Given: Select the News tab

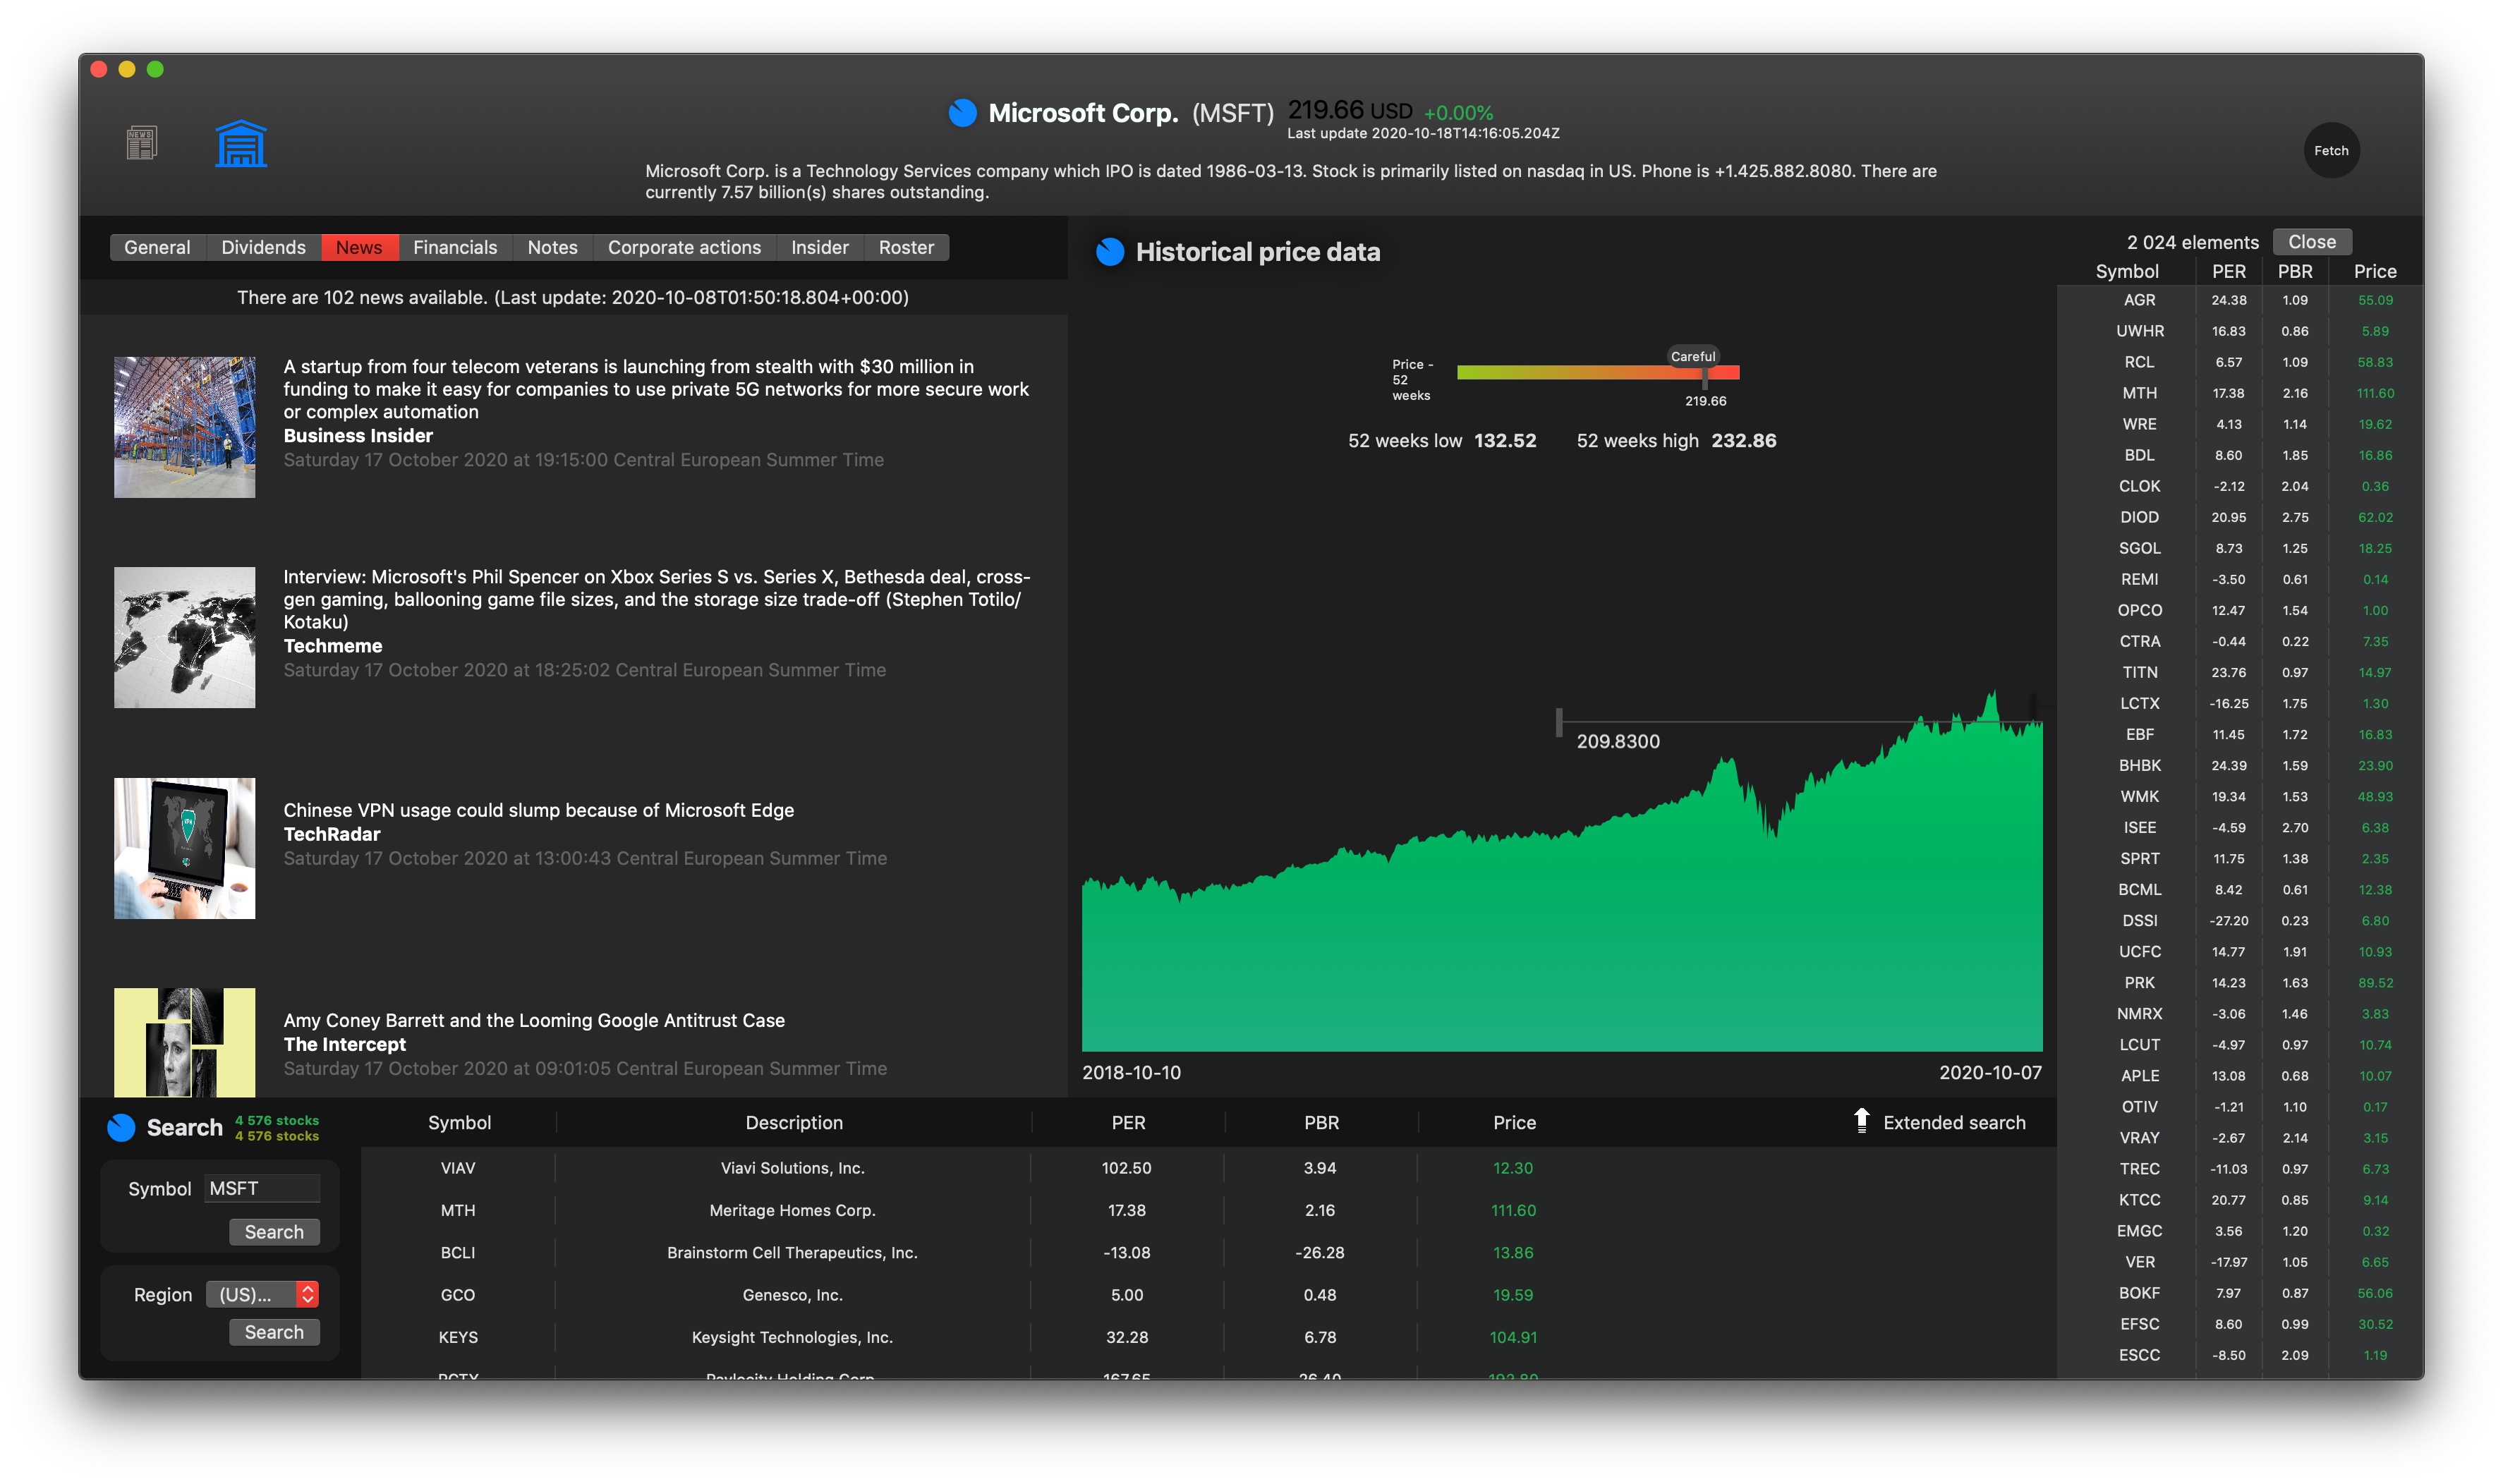Looking at the screenshot, I should tap(359, 247).
